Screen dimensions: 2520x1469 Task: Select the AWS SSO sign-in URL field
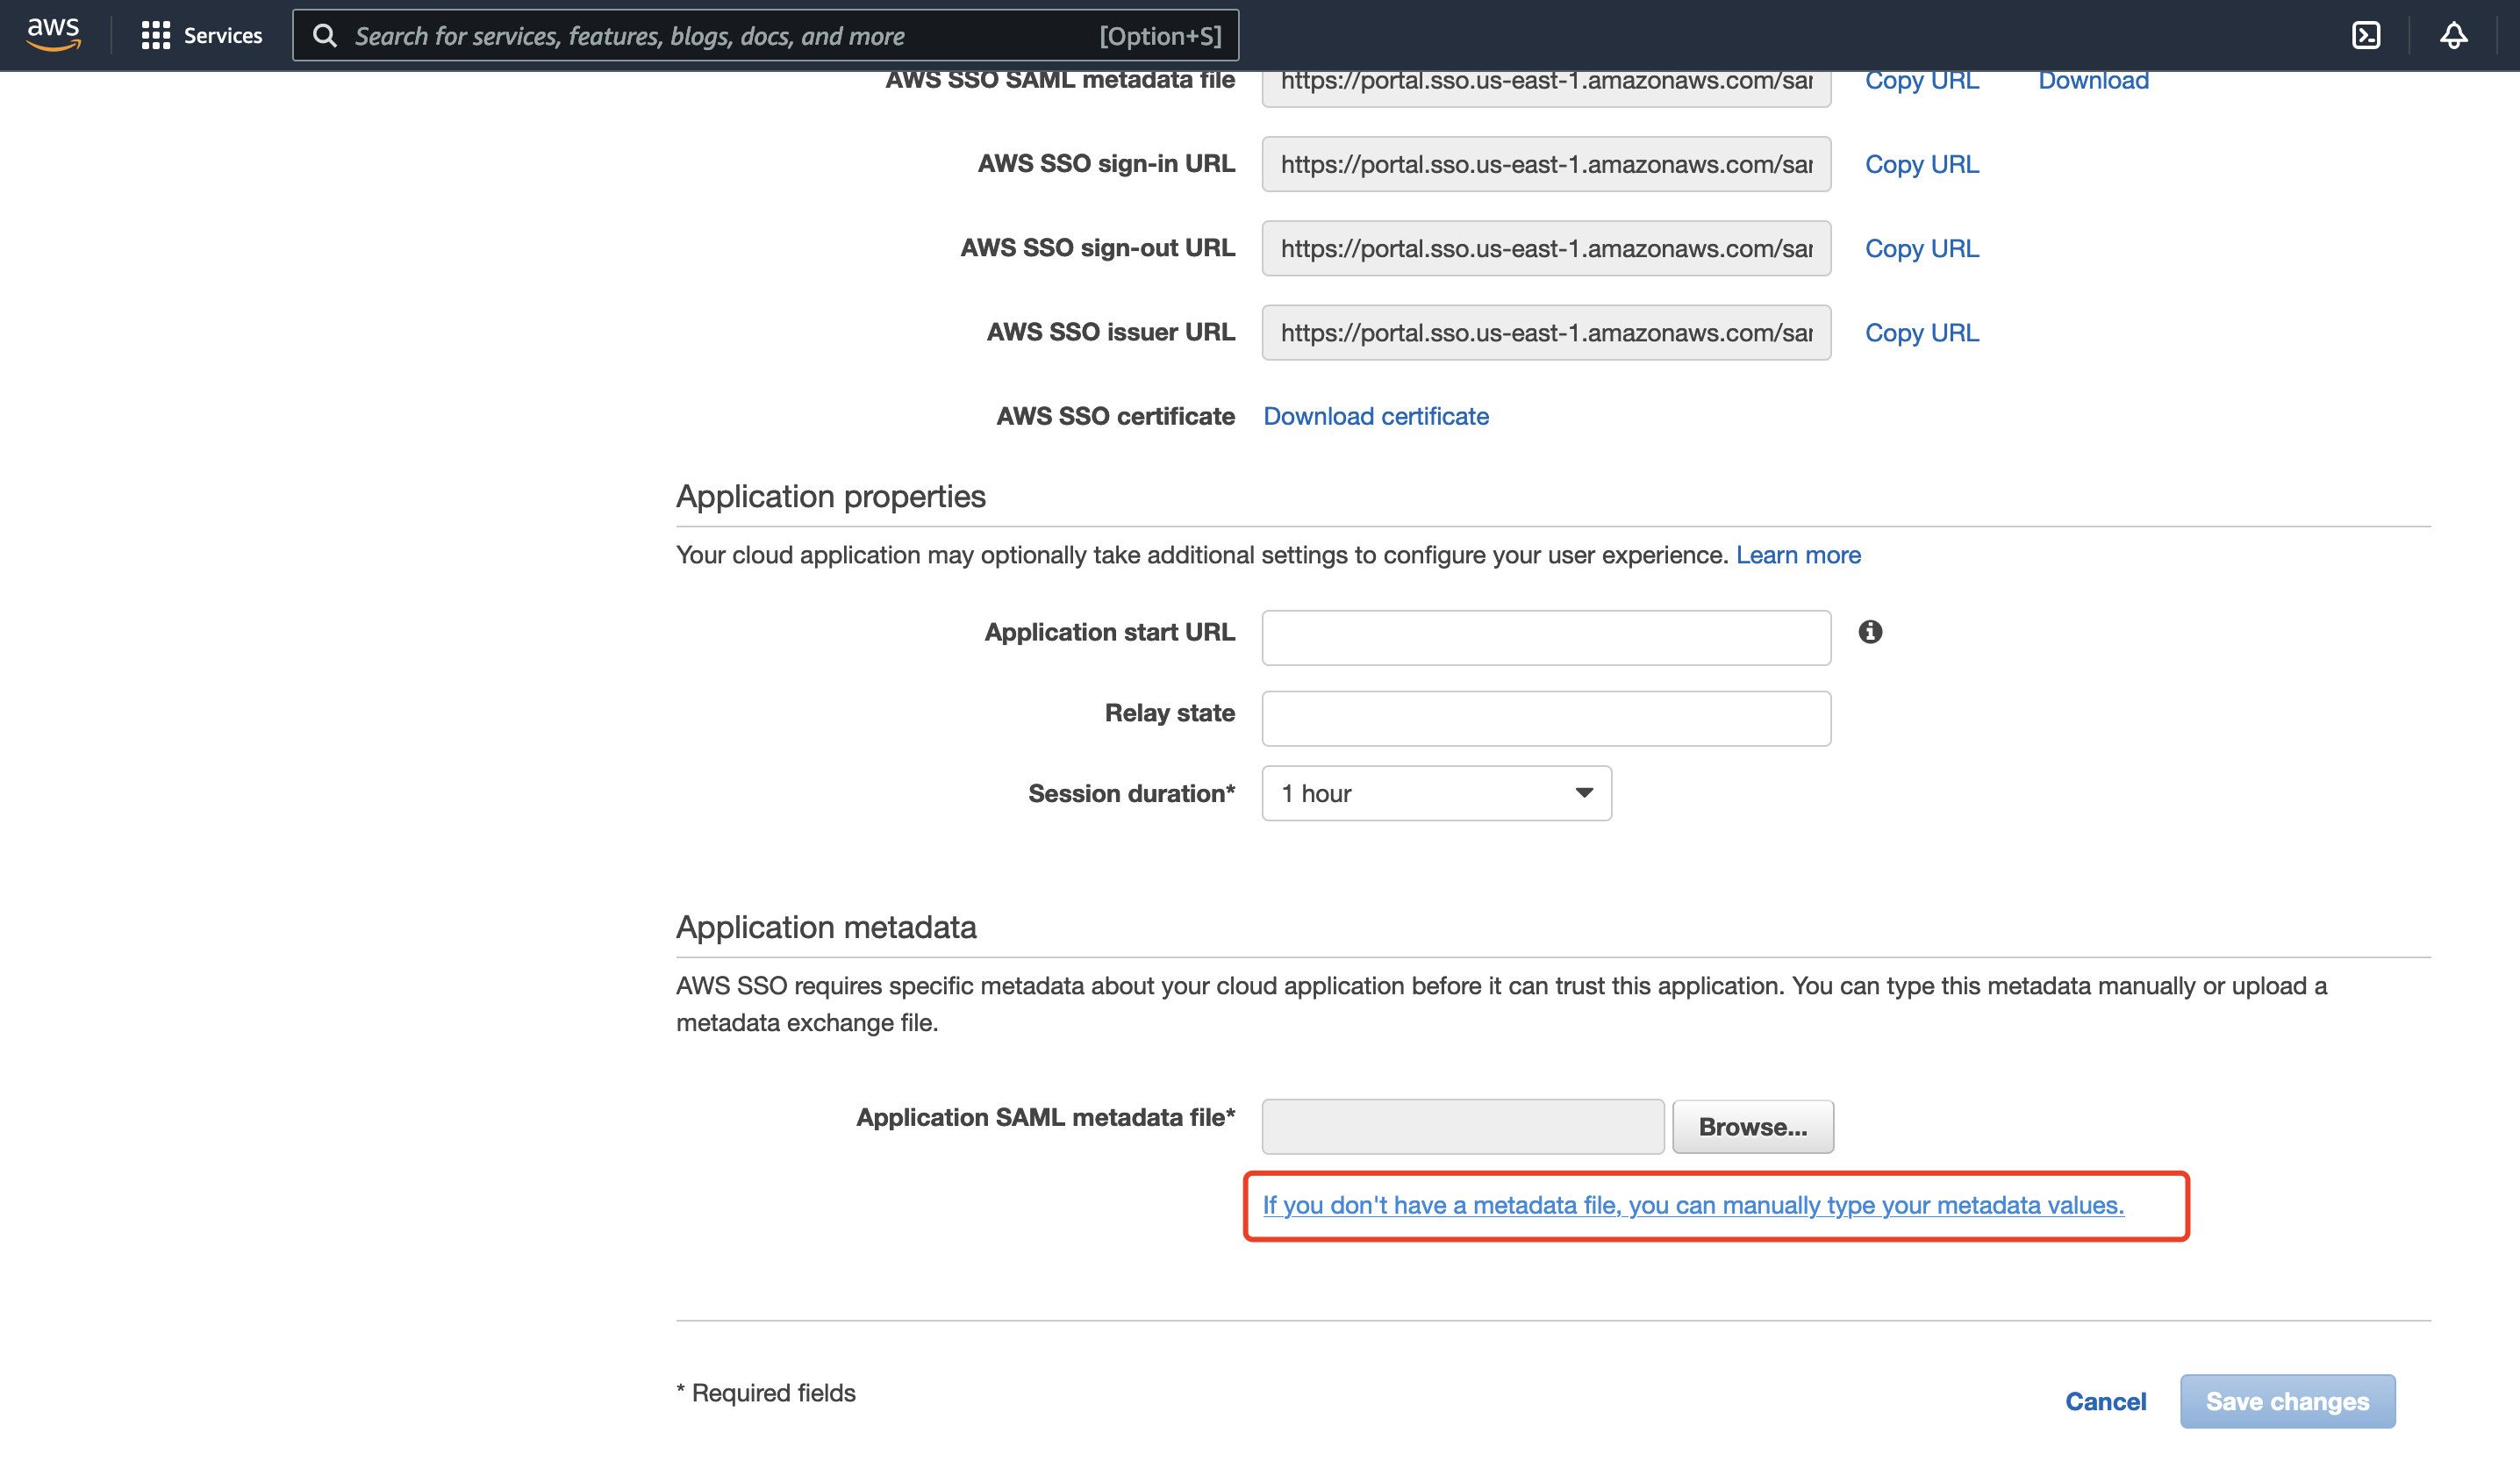click(x=1546, y=164)
